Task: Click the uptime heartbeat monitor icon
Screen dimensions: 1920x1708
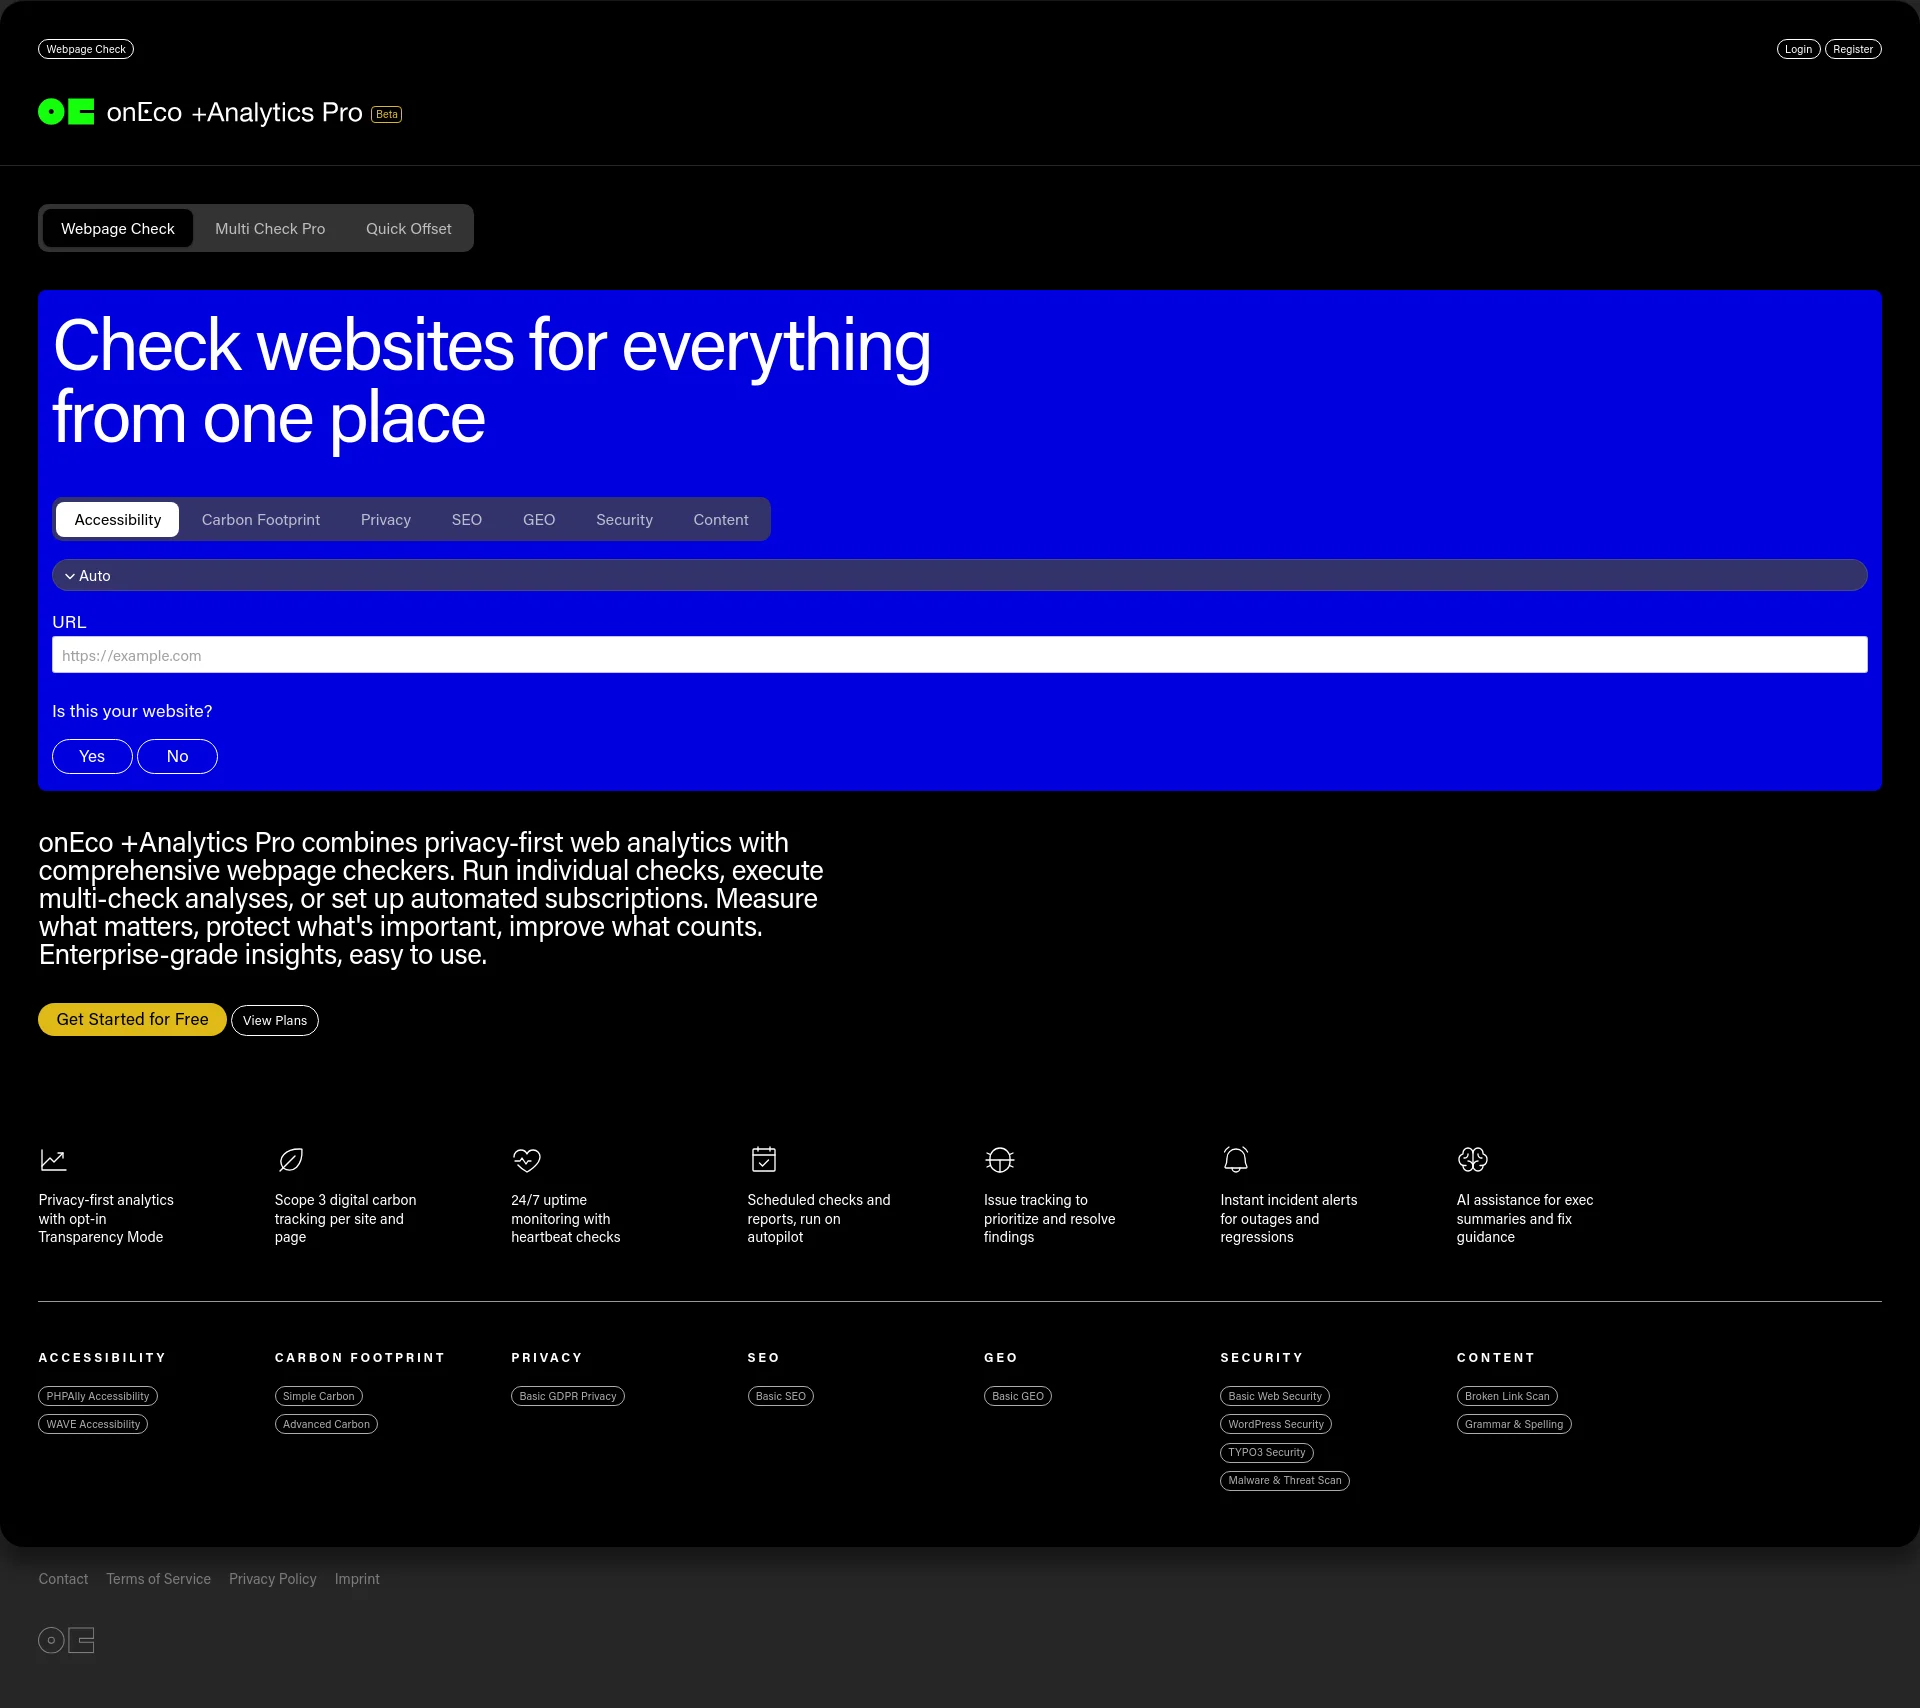Action: (527, 1160)
